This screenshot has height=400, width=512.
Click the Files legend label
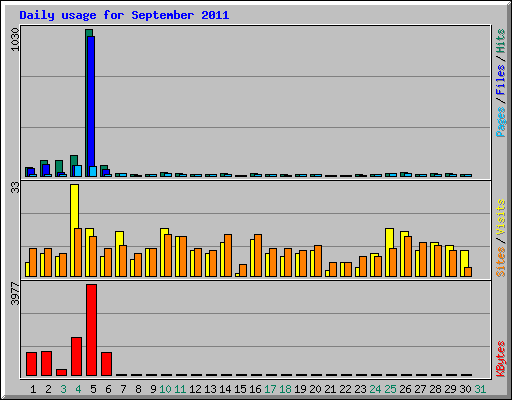click(500, 79)
